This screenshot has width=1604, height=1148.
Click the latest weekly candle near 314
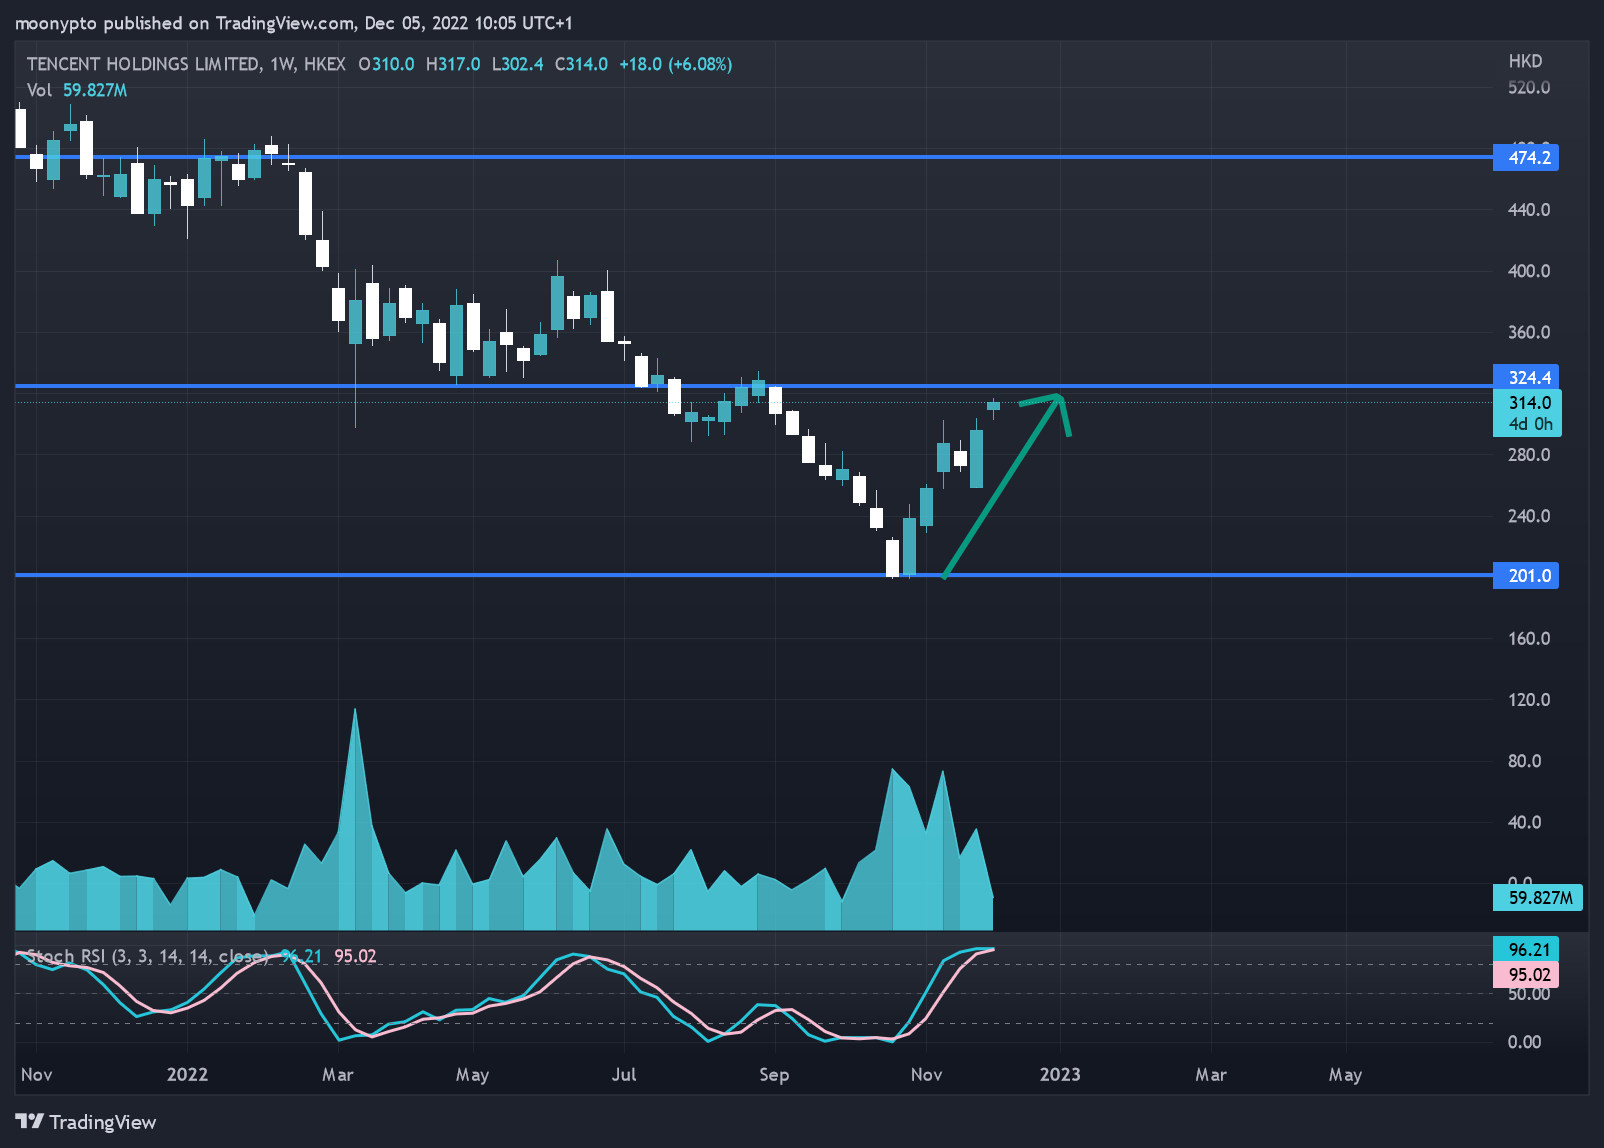click(x=993, y=405)
